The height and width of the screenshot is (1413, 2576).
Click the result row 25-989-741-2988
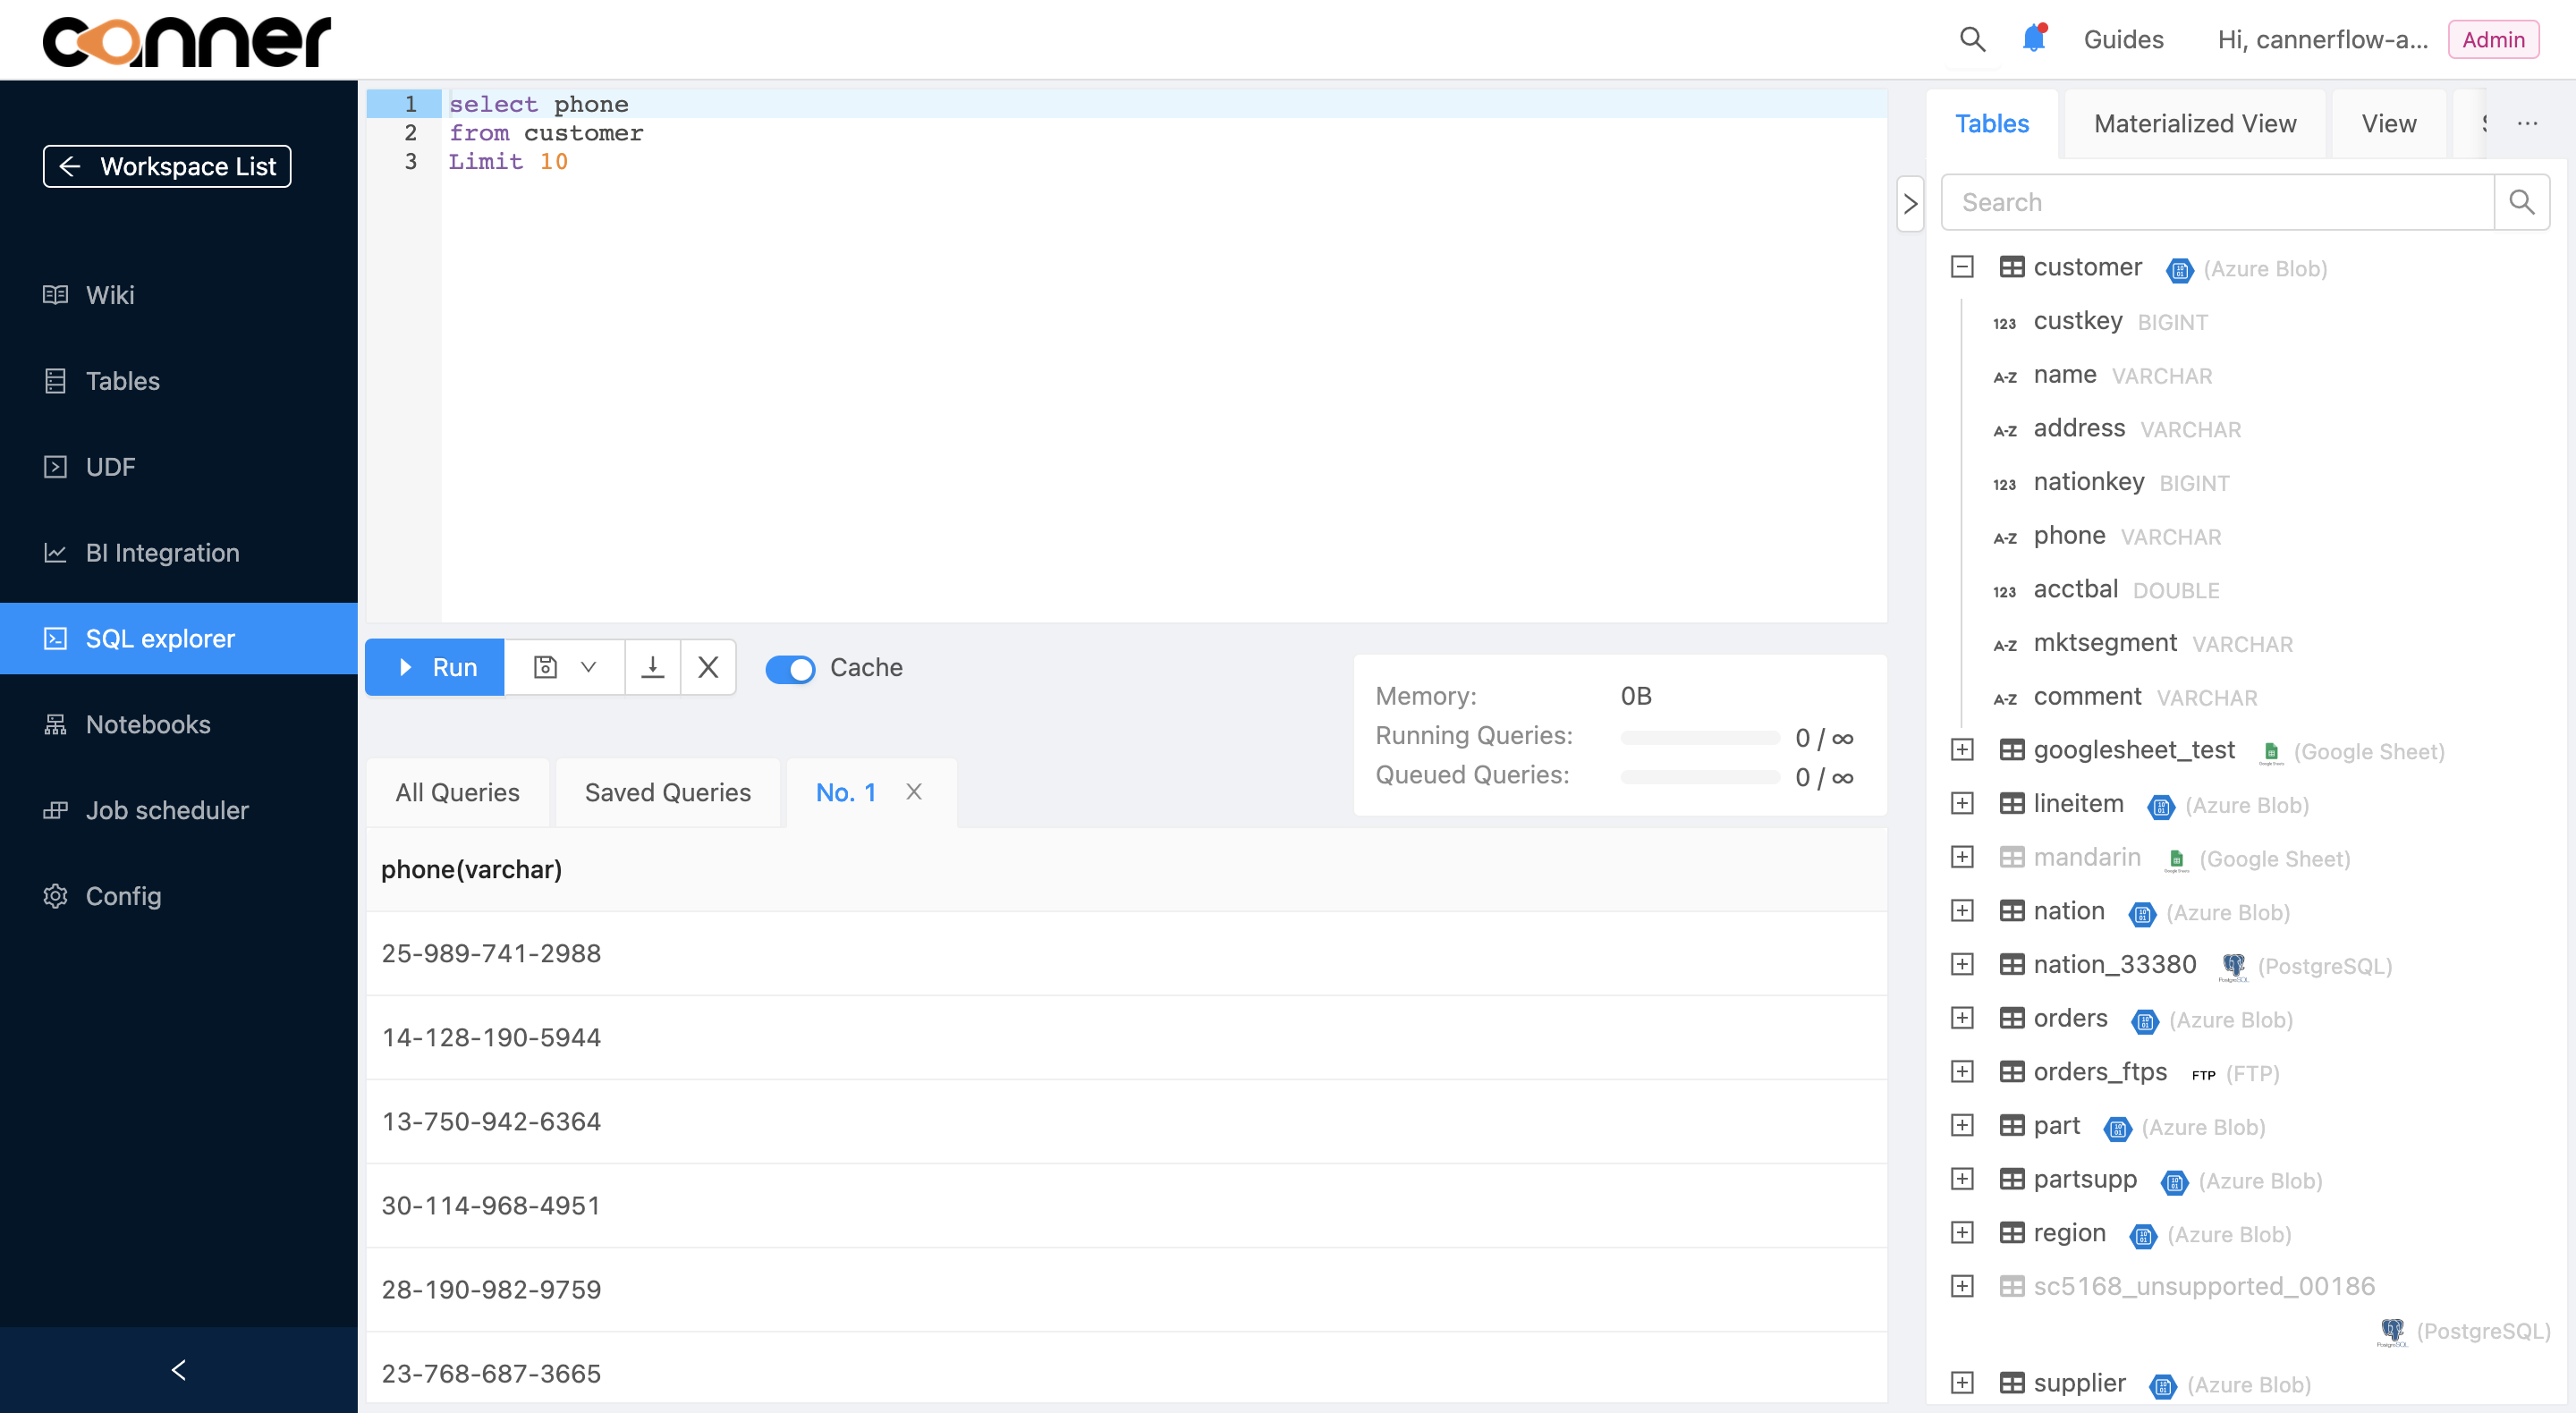pos(1126,953)
